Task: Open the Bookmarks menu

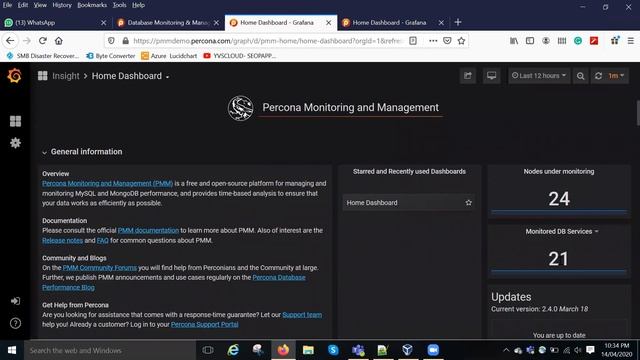Action: (x=92, y=5)
